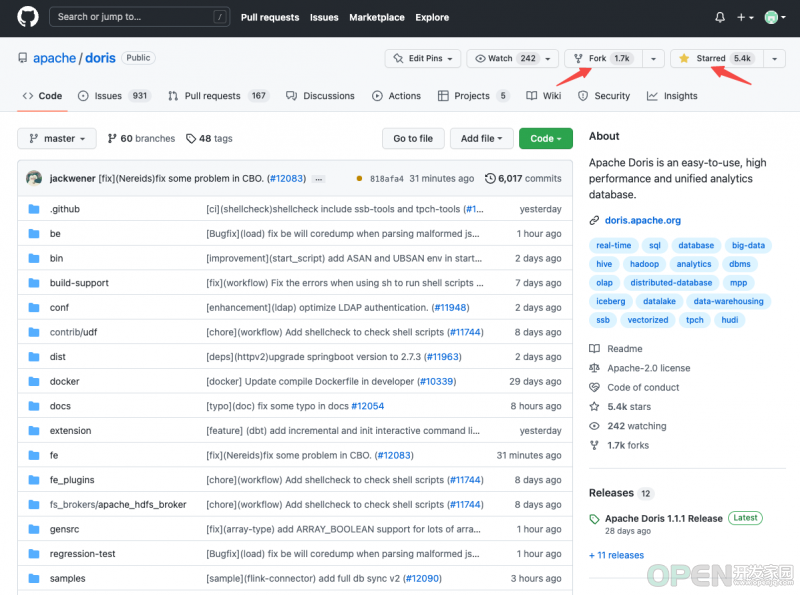
Task: Open fs_brokers/apache_hdfs_broker folder name
Action: click(x=118, y=505)
